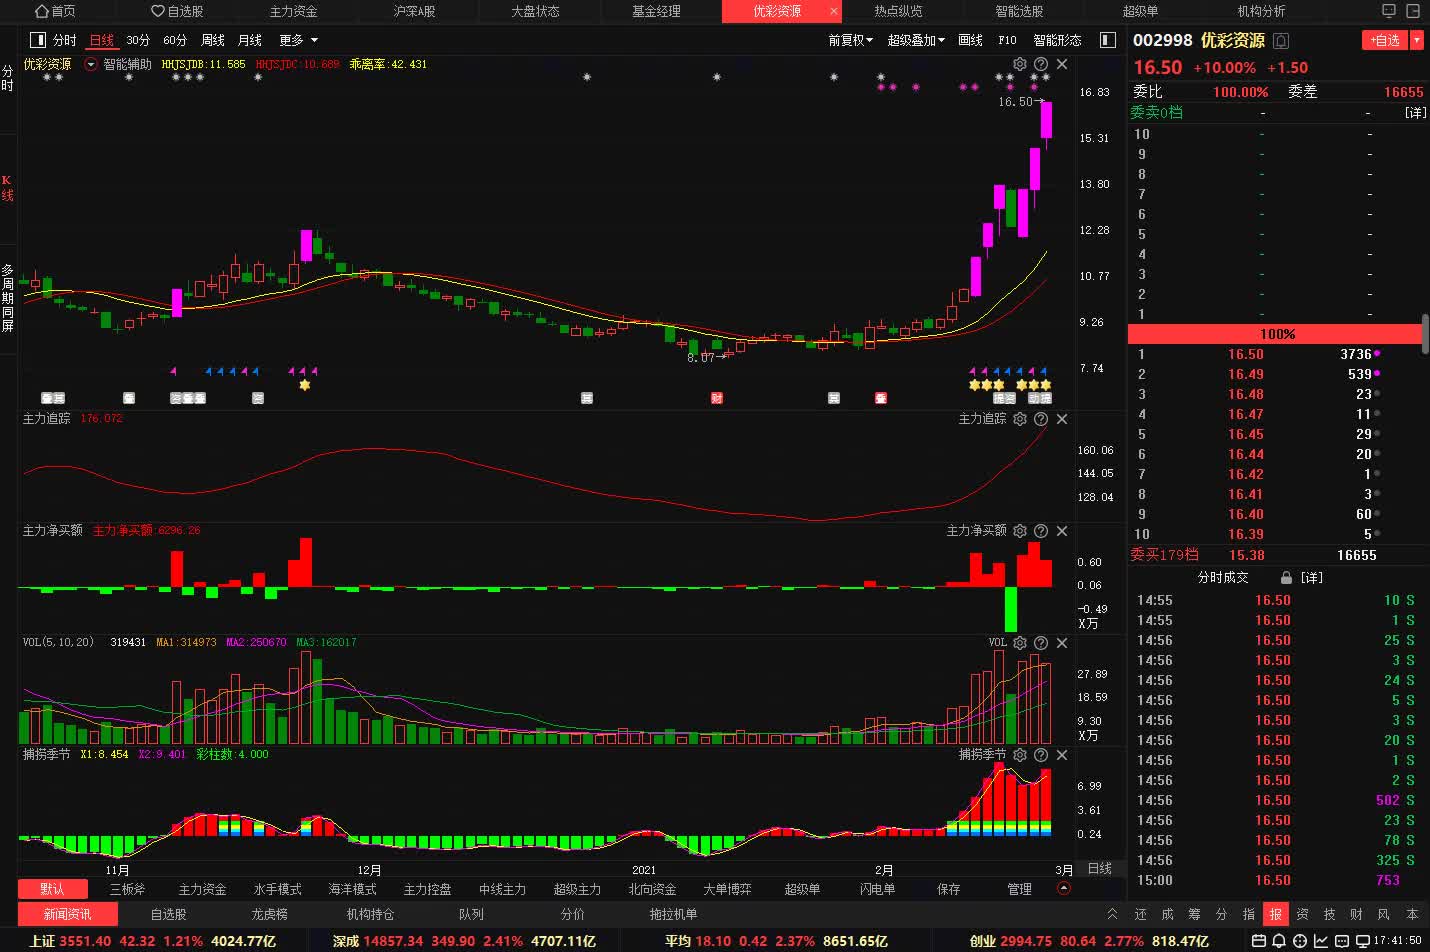Open help for 捕捞季节 indicator
The height and width of the screenshot is (952, 1430).
(1040, 755)
